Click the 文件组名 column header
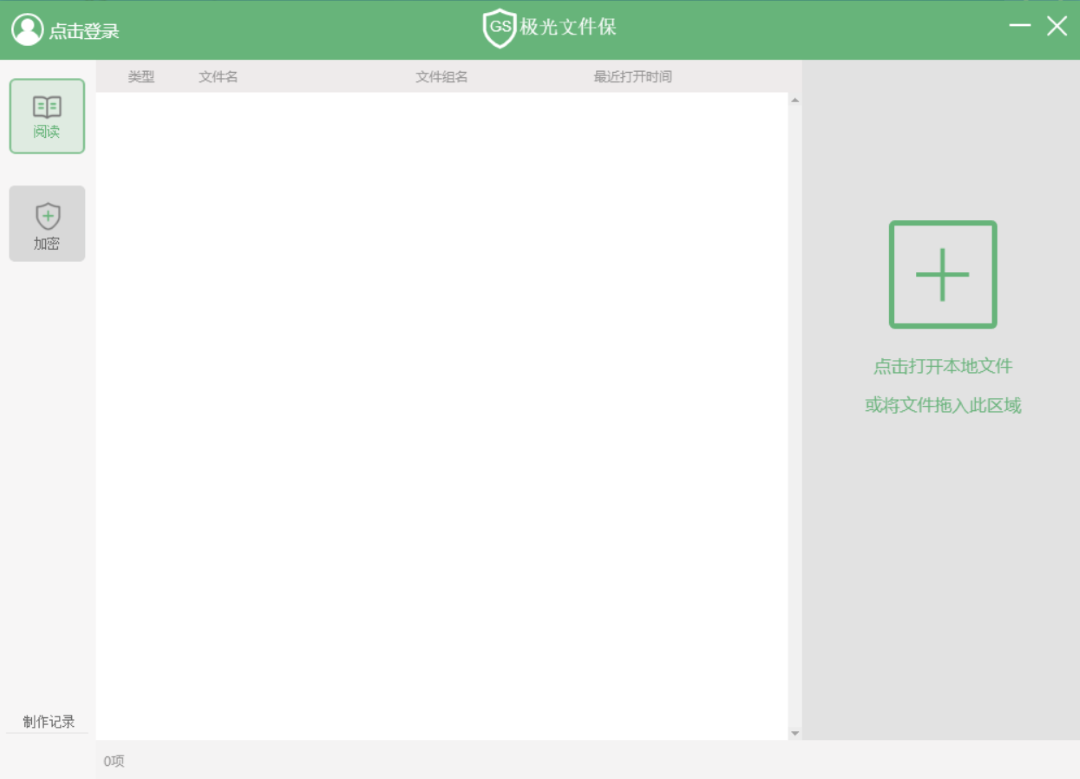 point(441,77)
